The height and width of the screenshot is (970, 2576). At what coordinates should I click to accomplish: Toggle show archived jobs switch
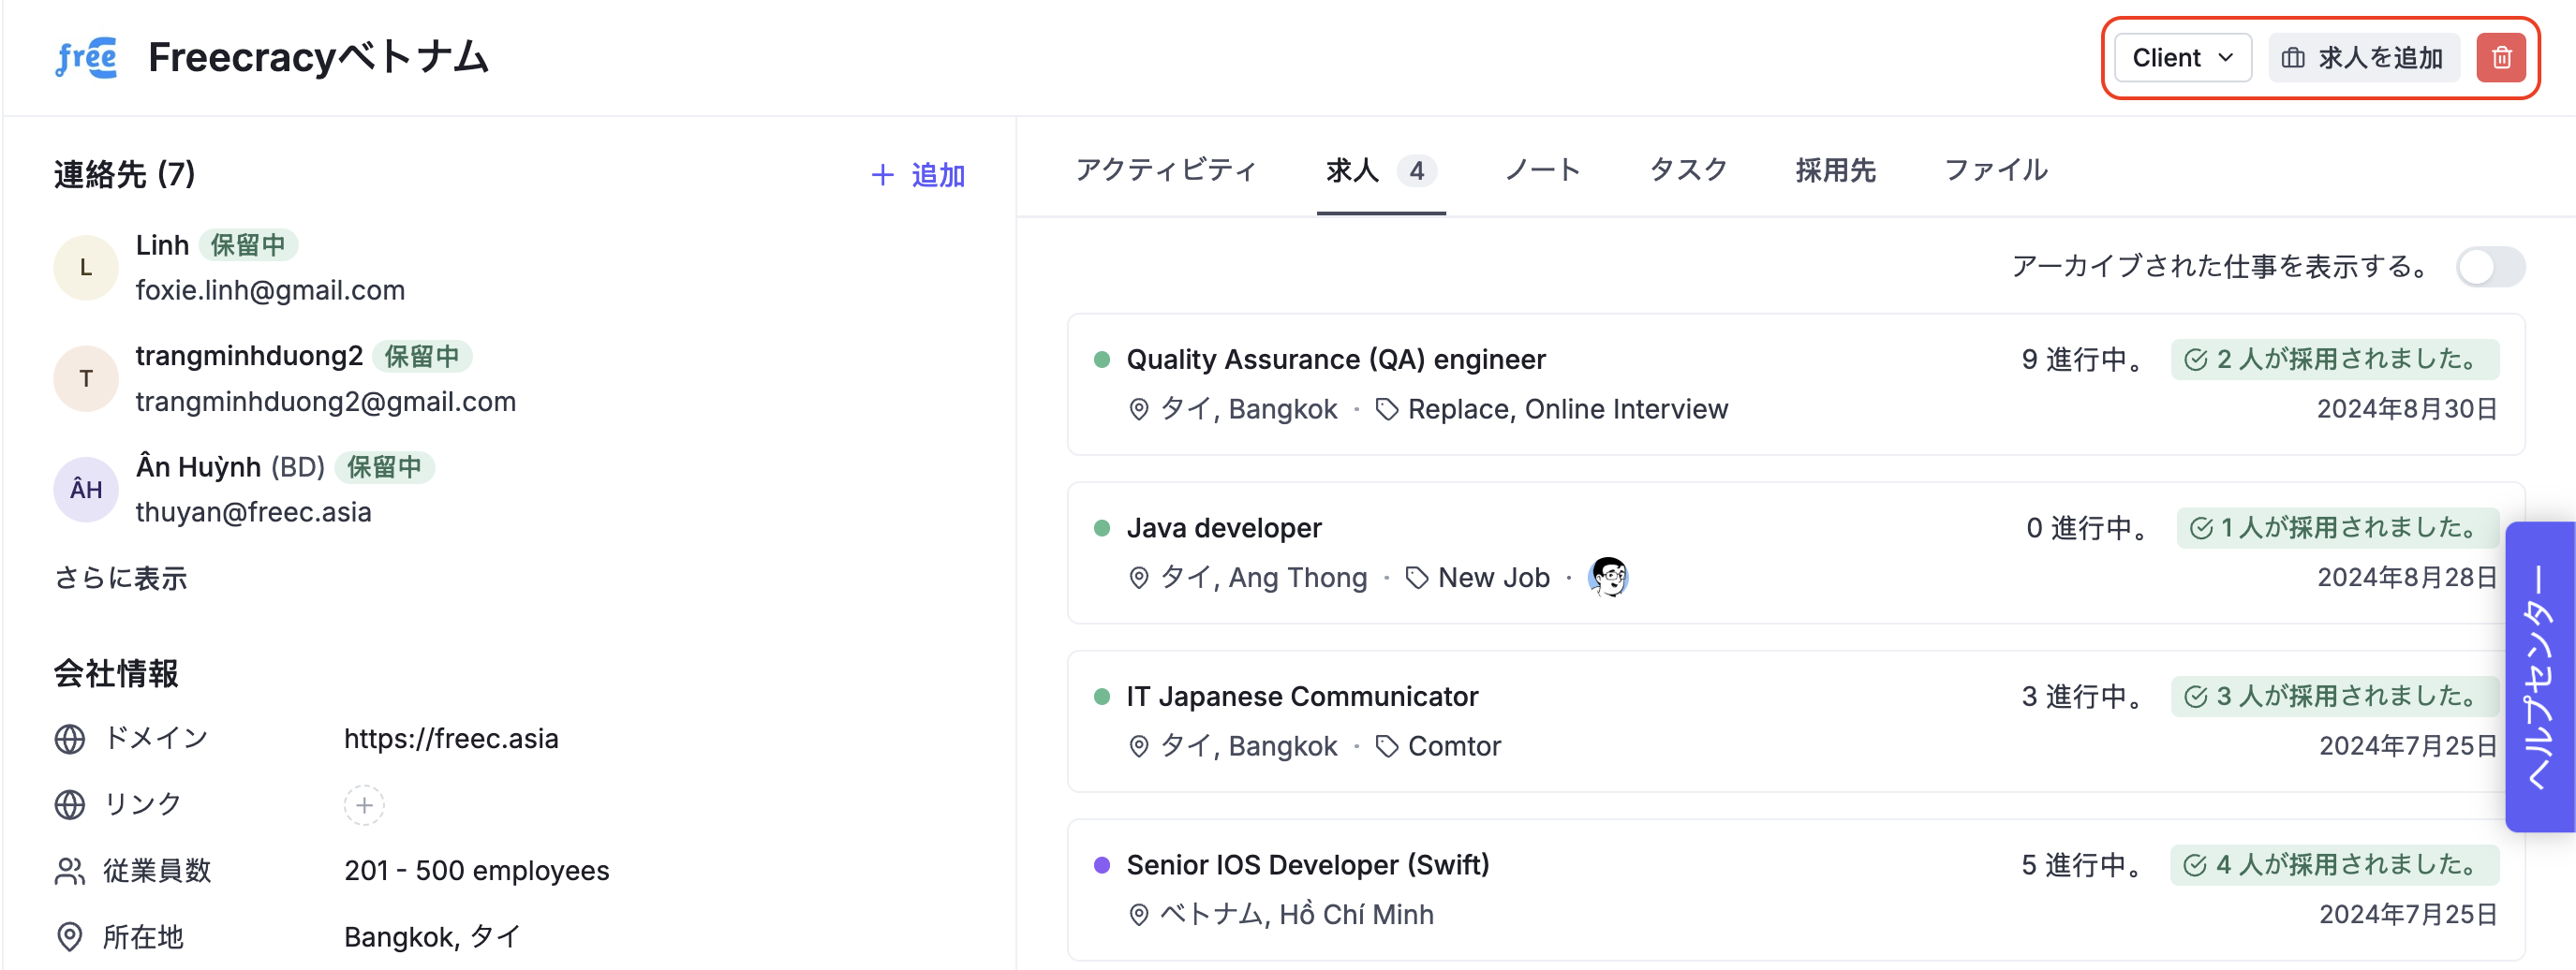pos(2490,267)
